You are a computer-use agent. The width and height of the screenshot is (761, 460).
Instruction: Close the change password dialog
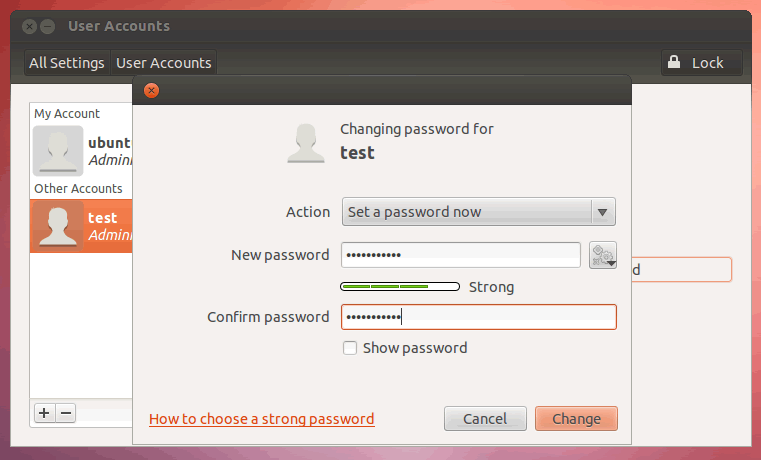(x=151, y=90)
